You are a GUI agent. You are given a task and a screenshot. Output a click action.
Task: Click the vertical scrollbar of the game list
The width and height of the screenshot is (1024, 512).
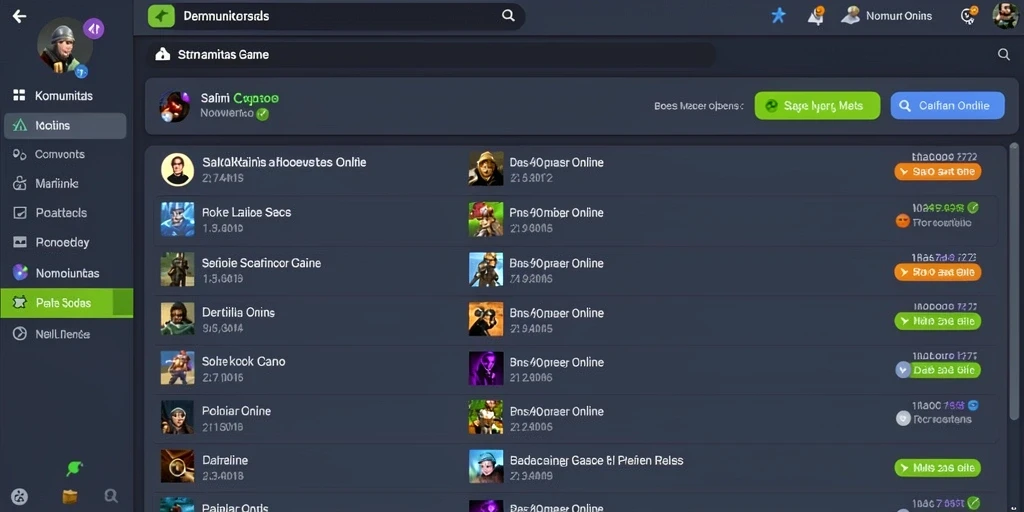(x=1014, y=281)
